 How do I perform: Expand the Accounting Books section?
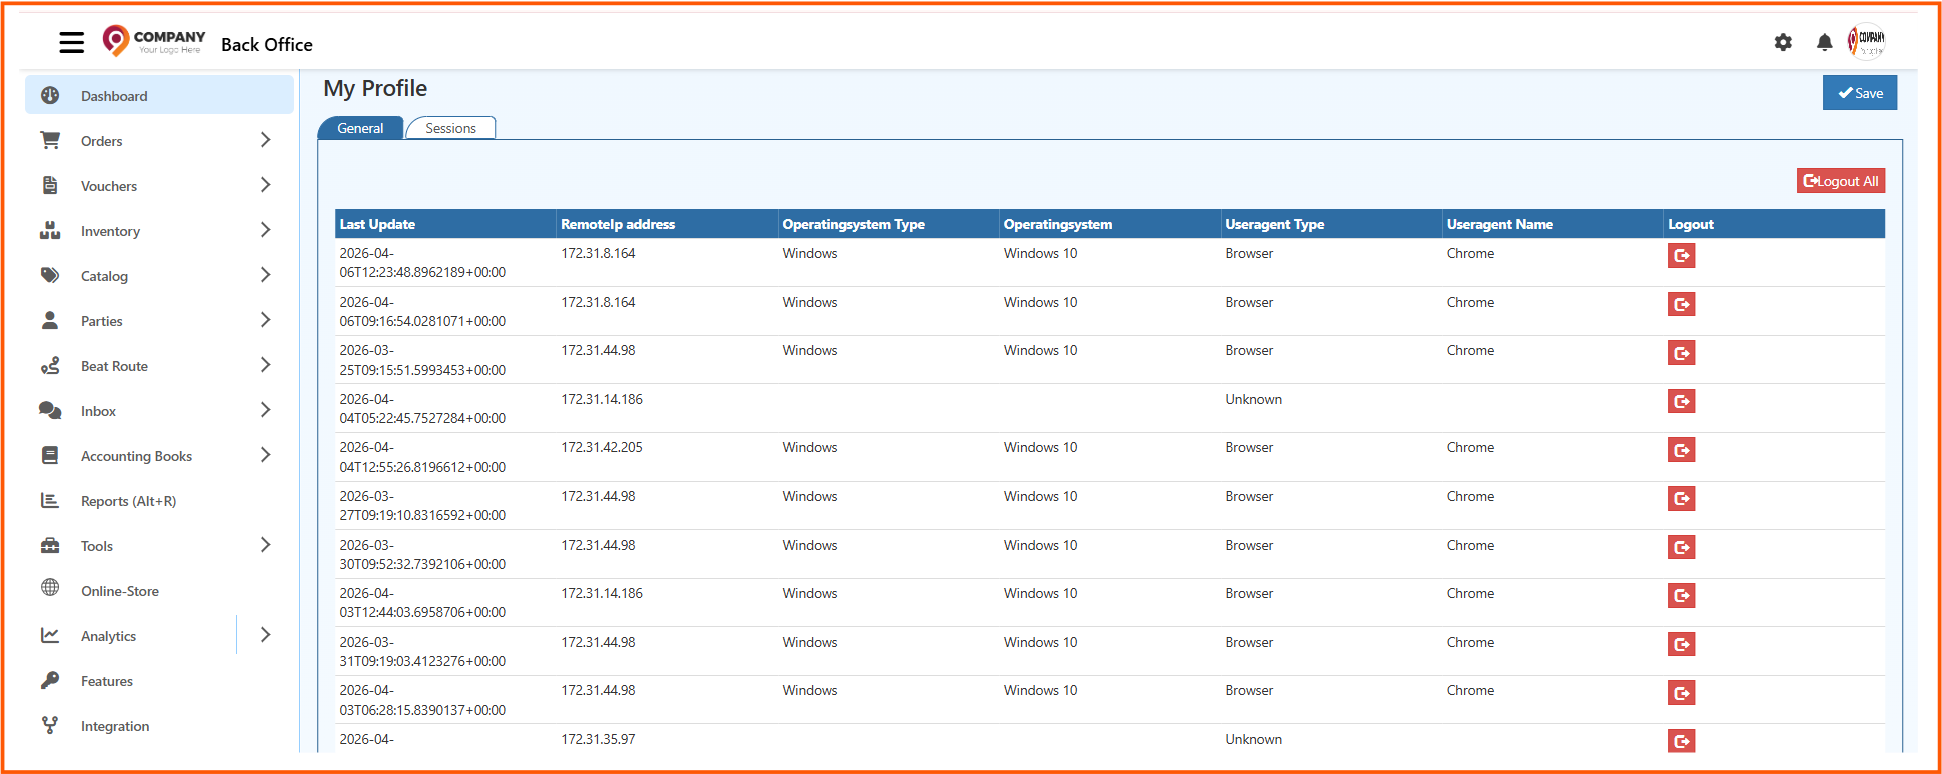[265, 456]
